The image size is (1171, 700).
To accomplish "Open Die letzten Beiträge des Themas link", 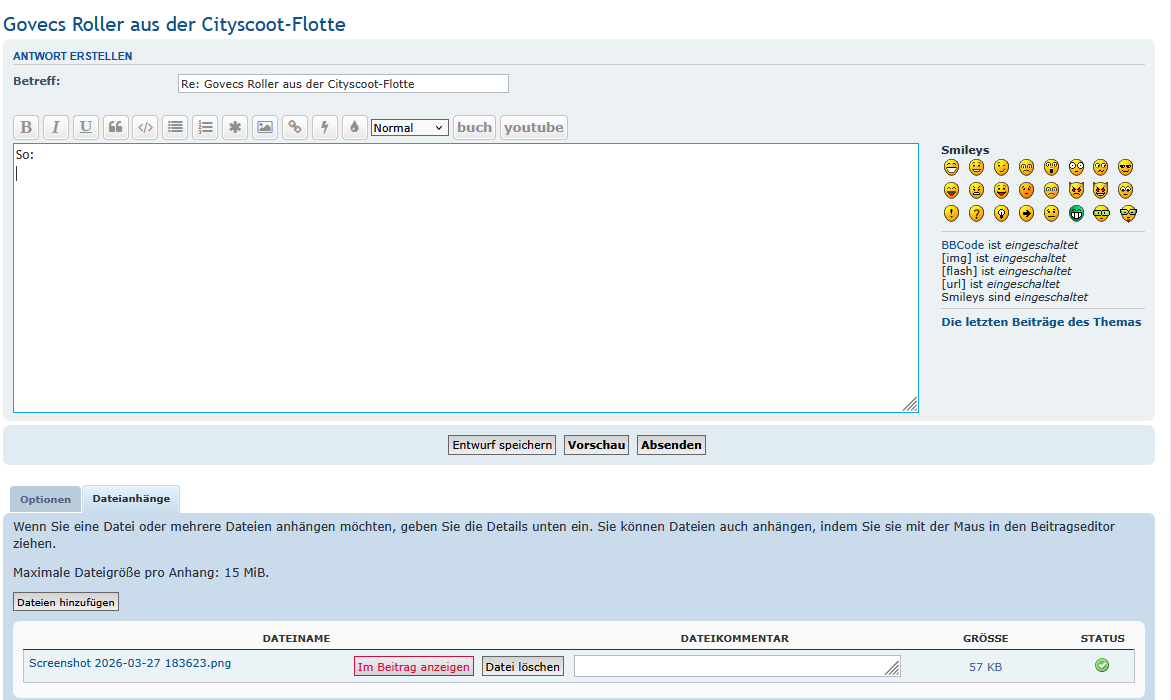I will pyautogui.click(x=1041, y=322).
